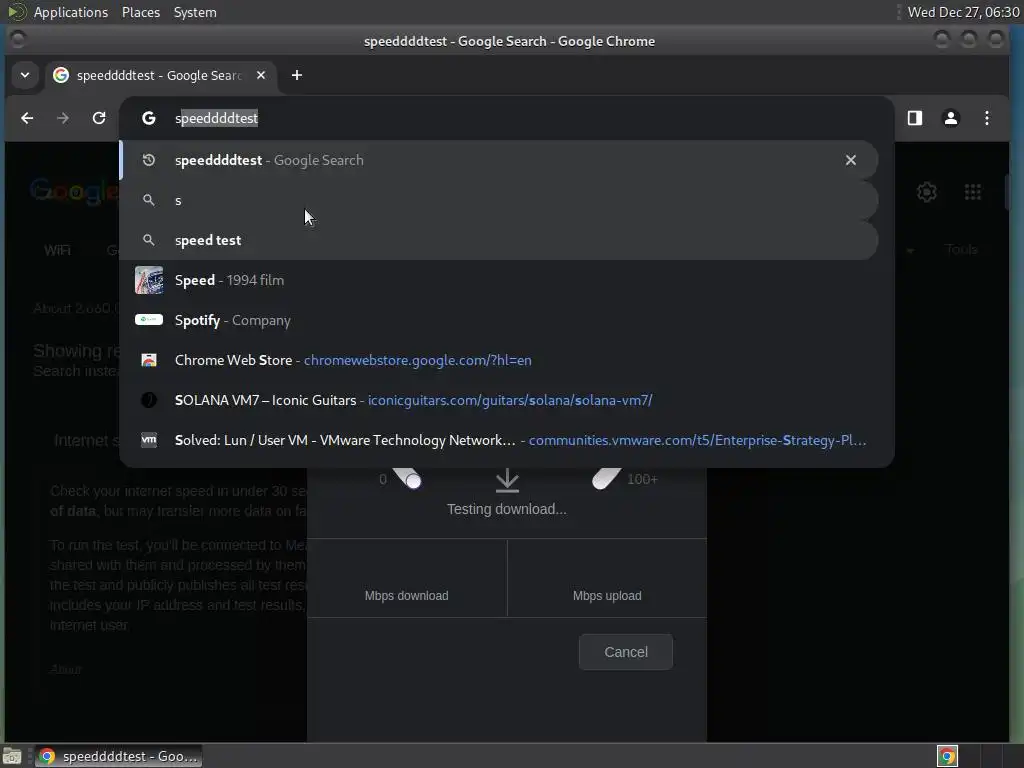This screenshot has width=1024, height=768.
Task: Open the Places menu
Action: [141, 12]
